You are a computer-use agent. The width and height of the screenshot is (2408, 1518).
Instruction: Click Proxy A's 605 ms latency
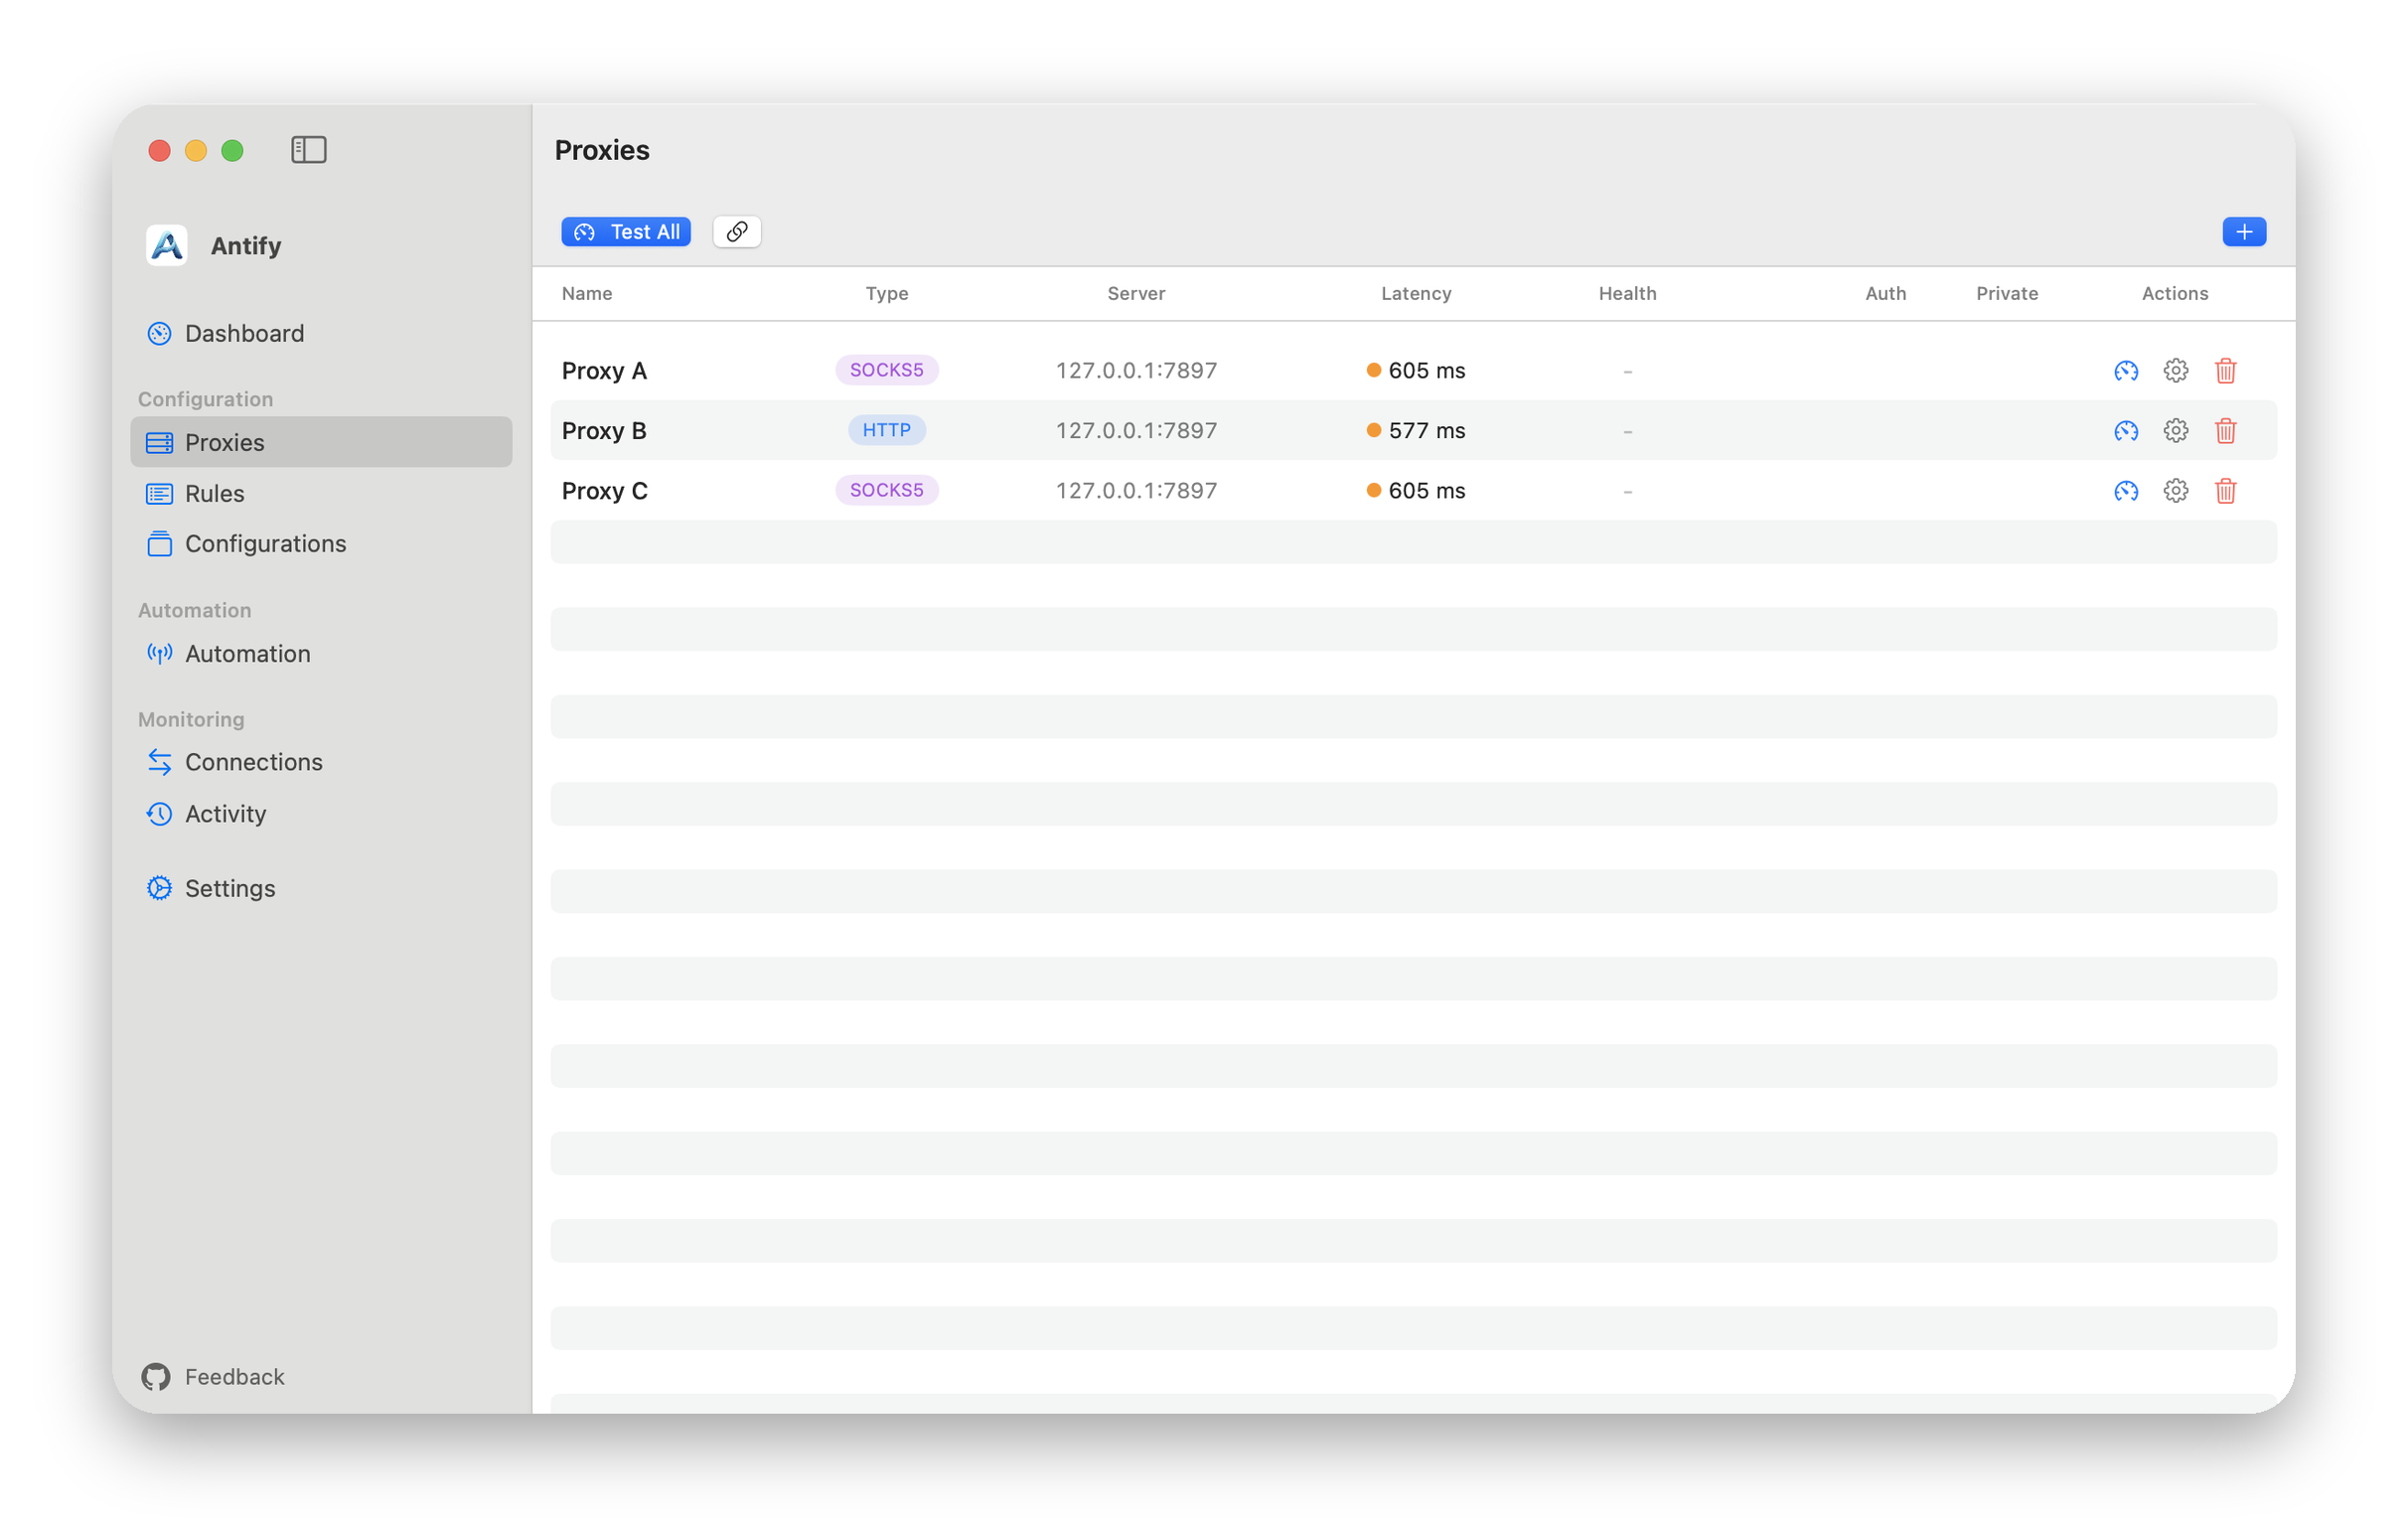1426,371
